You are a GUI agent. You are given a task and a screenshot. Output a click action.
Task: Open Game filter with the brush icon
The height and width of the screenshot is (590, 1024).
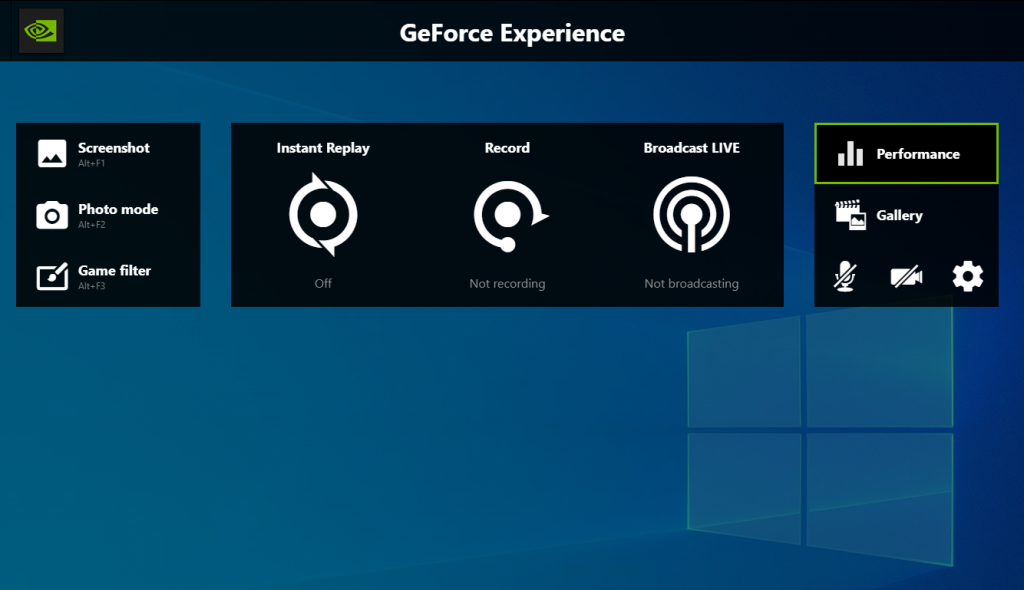coord(51,277)
